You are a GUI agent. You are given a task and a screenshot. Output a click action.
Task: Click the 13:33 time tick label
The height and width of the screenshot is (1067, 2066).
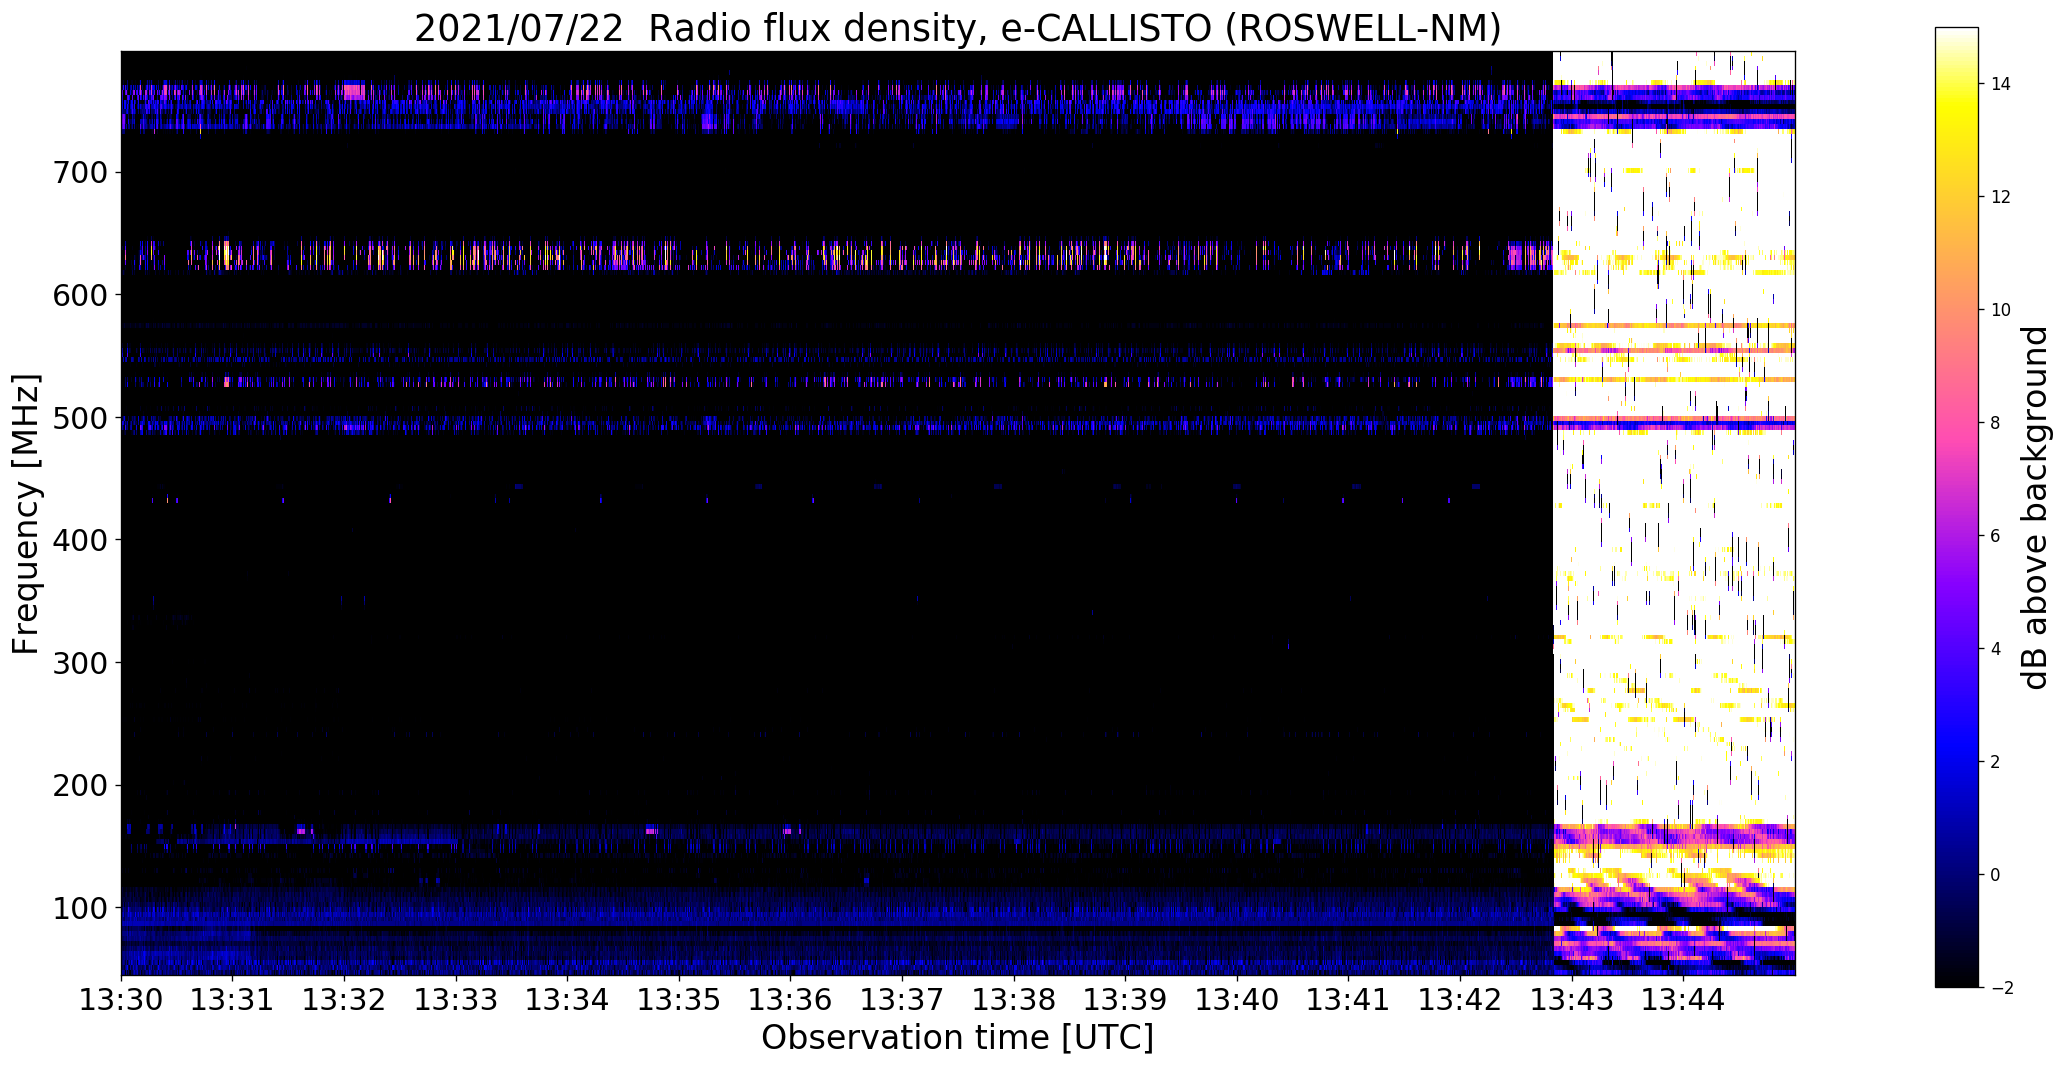[456, 999]
